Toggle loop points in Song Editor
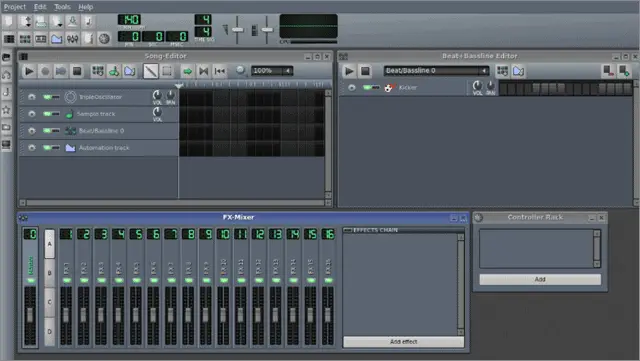 coord(203,71)
